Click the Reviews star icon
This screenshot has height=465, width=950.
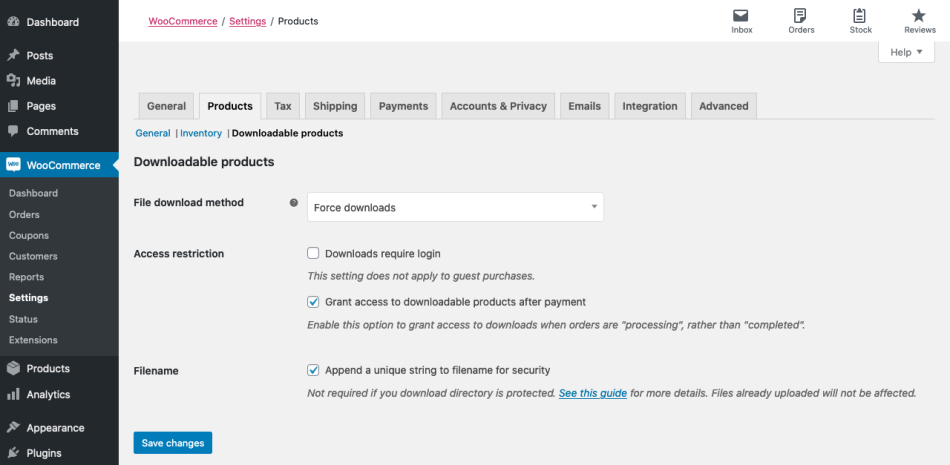919,16
